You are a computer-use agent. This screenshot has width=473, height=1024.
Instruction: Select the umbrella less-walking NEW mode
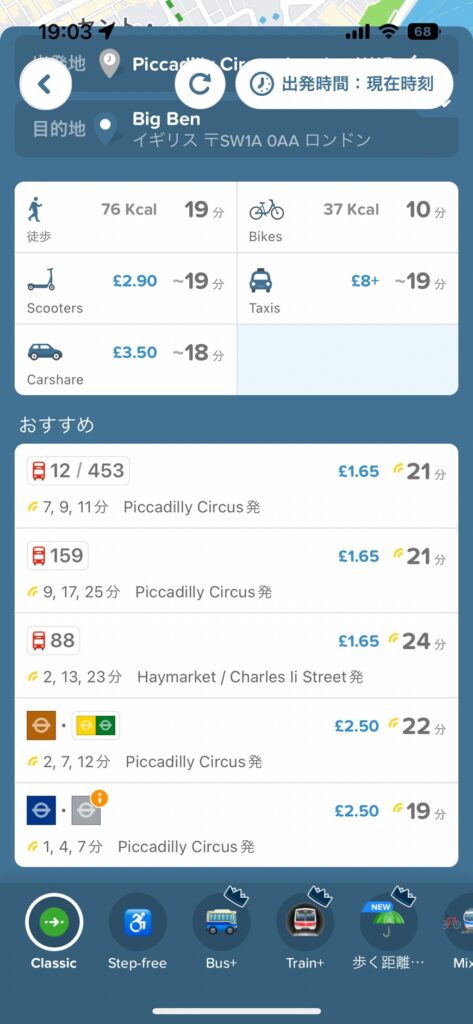click(389, 931)
